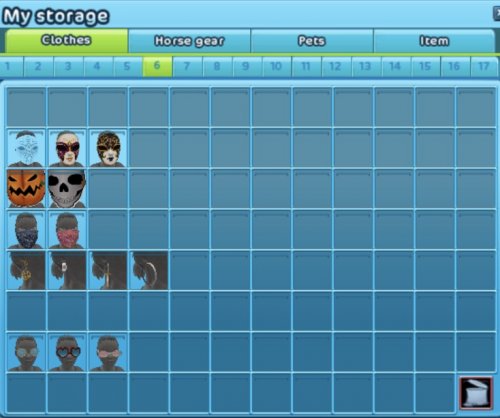Go to storage page 16
Viewport: 500px width, 418px height.
coord(455,66)
